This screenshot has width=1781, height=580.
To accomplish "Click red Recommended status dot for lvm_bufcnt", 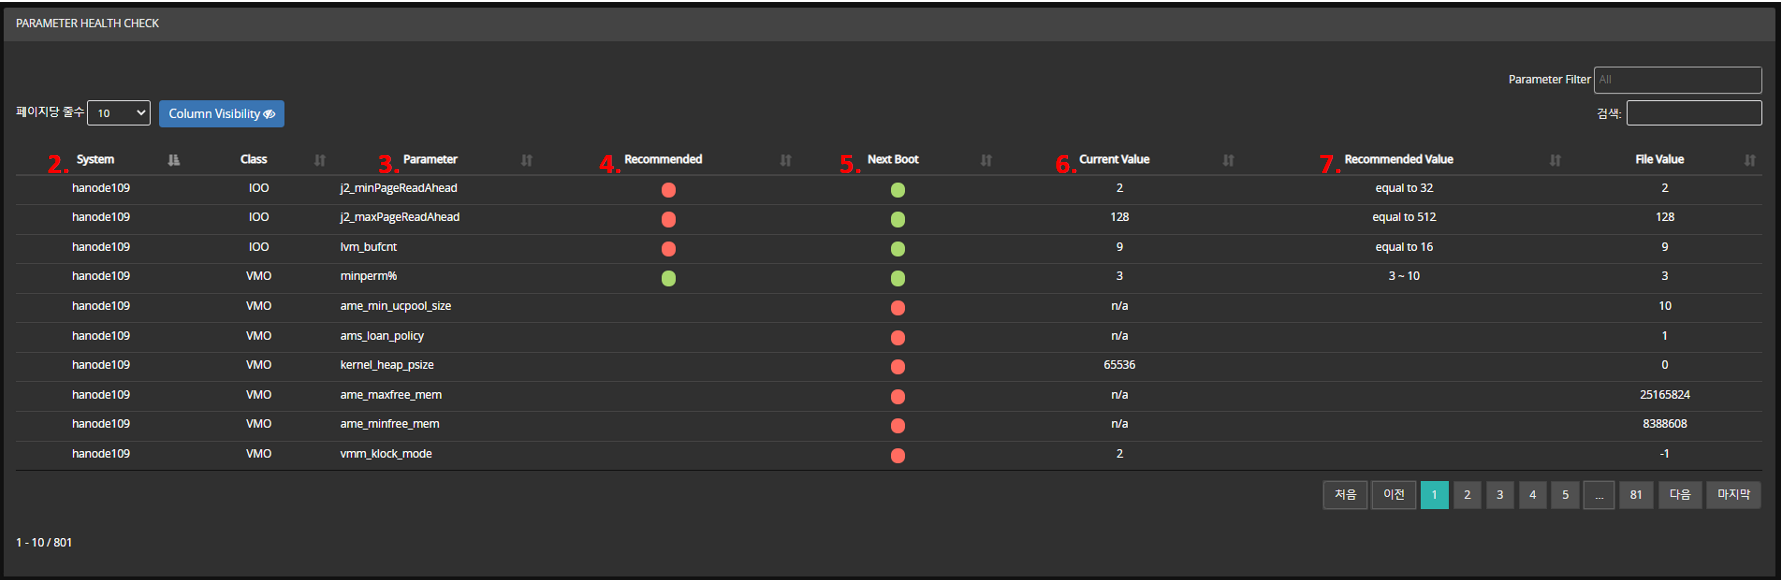I will pos(669,249).
